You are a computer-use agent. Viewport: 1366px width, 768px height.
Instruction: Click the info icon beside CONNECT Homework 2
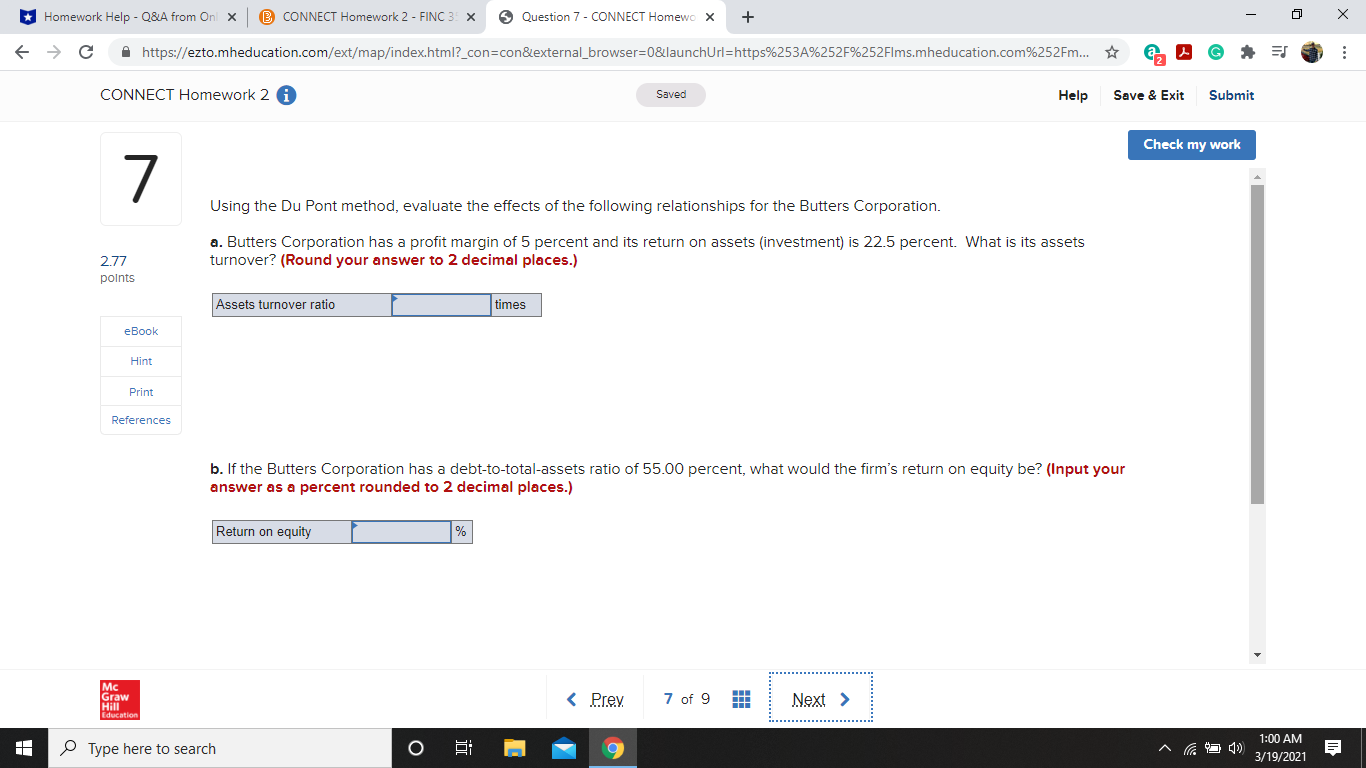[x=285, y=95]
